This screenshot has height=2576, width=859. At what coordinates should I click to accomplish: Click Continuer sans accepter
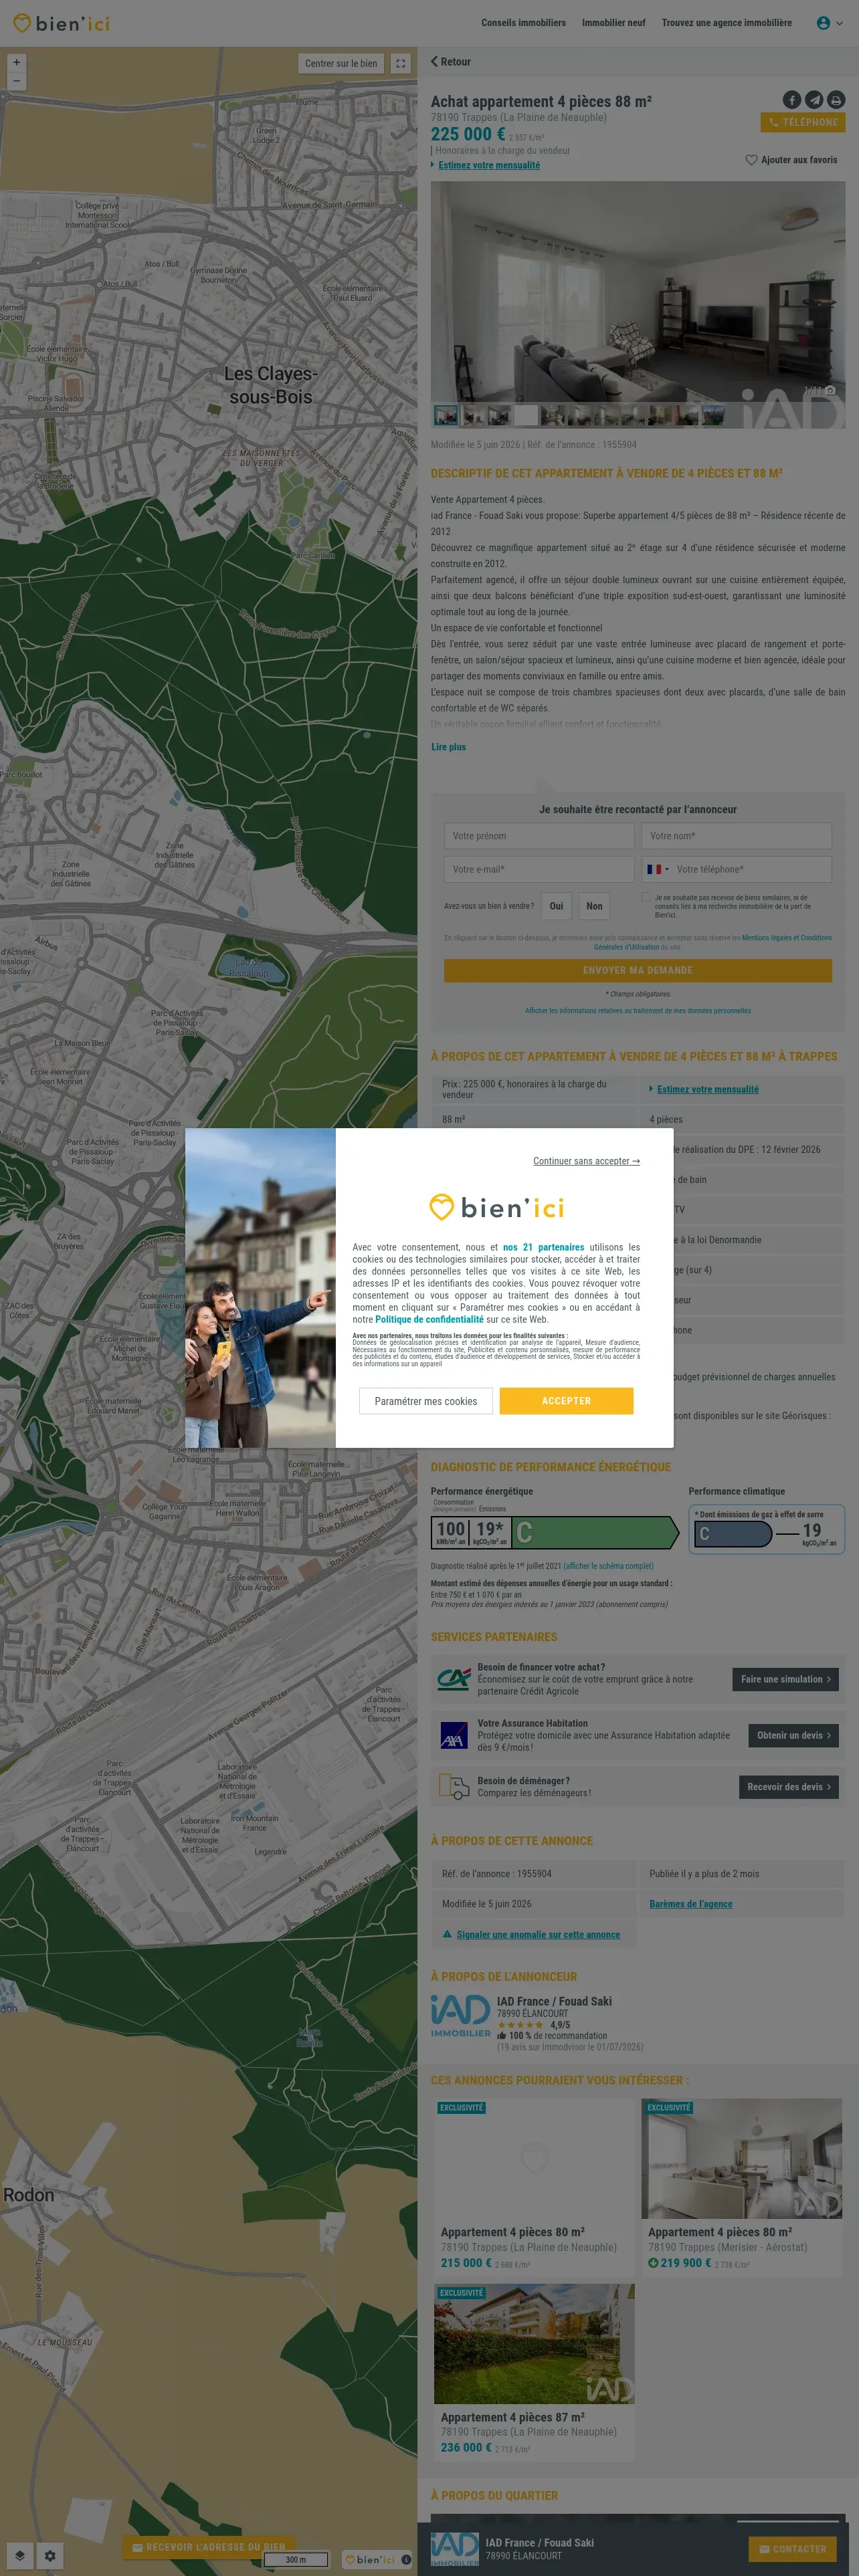[586, 1161]
